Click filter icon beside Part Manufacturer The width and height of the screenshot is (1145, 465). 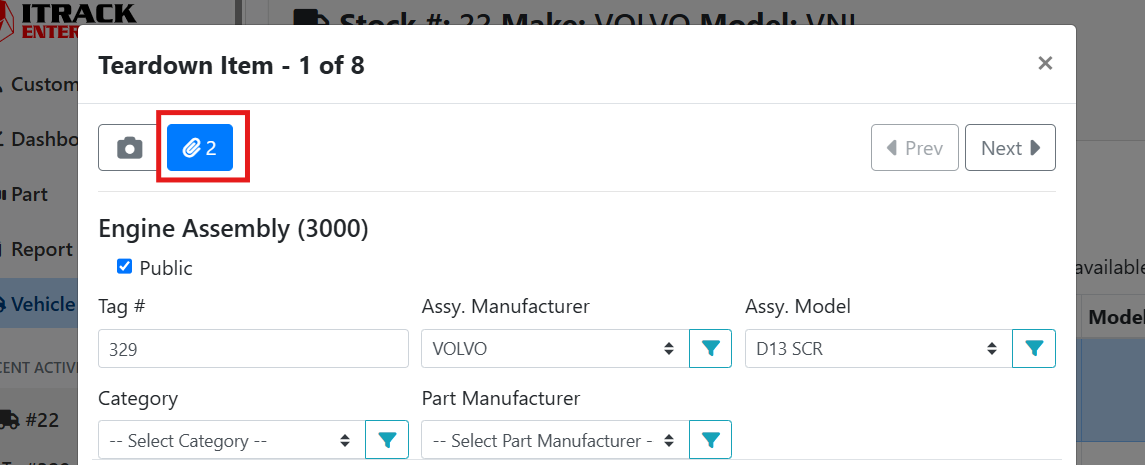(x=711, y=440)
